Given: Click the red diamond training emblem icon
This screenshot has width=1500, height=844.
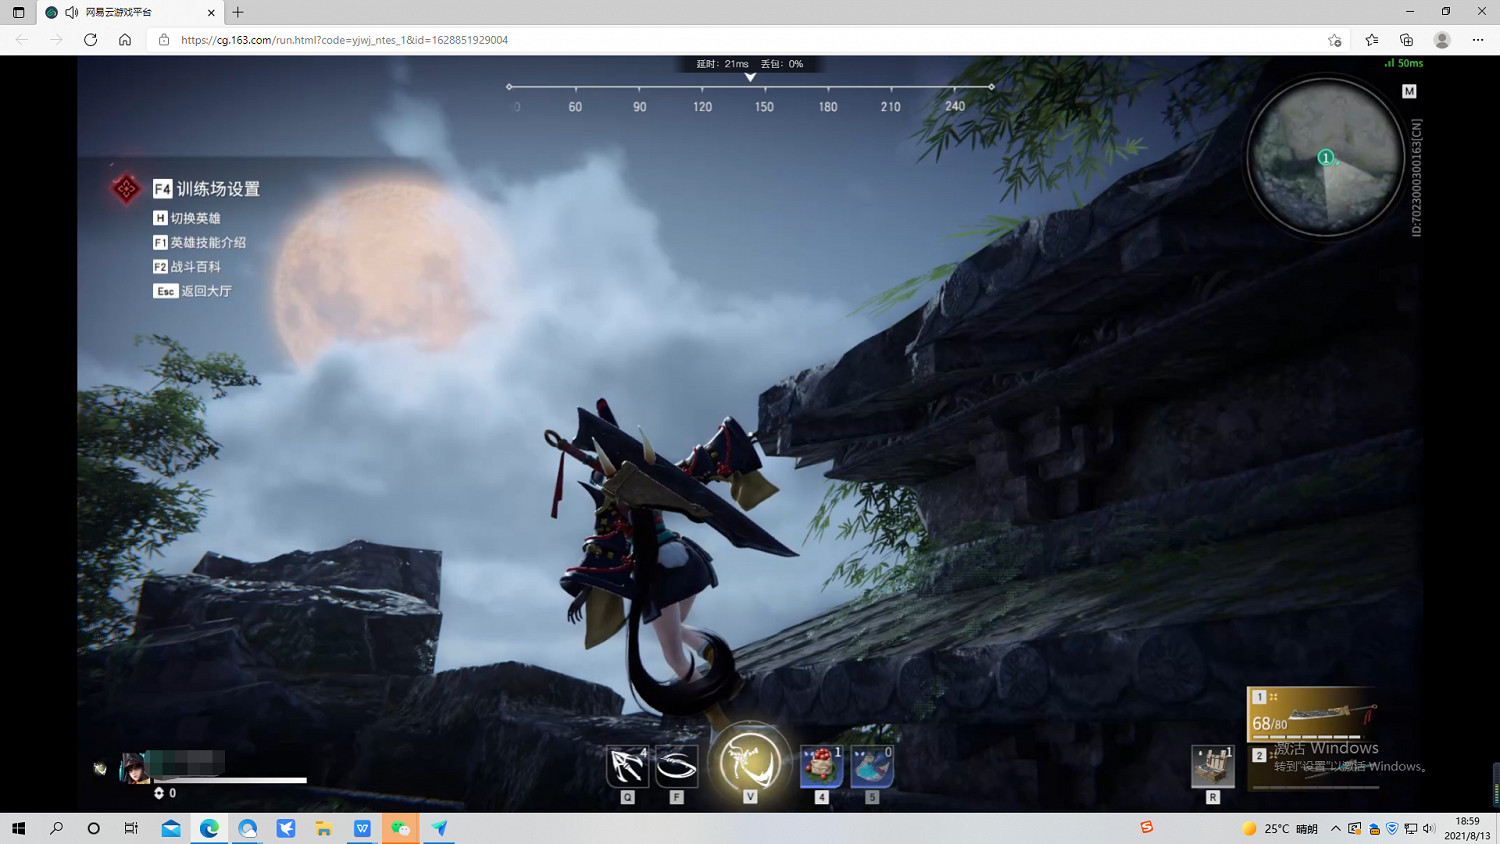Looking at the screenshot, I should [126, 188].
